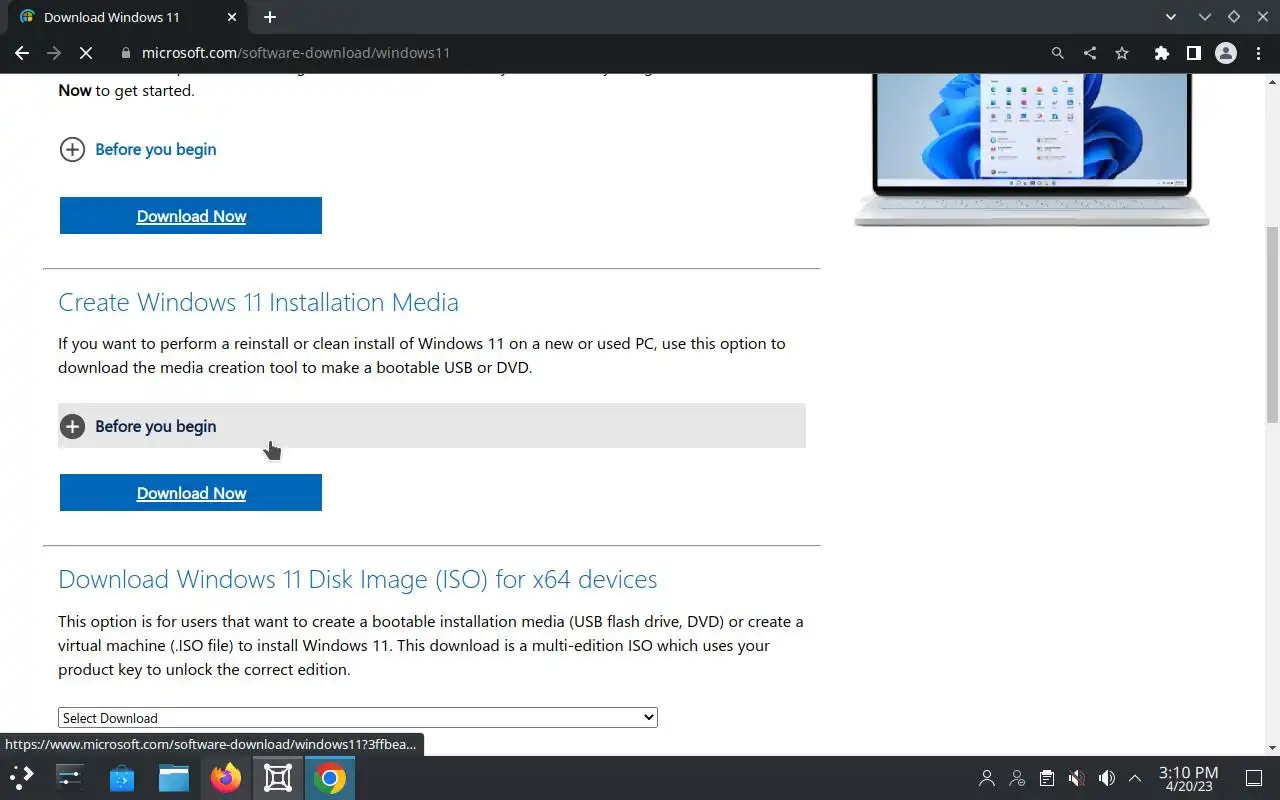Open the tab search chevron in title bar
1280x800 pixels.
pos(1171,17)
